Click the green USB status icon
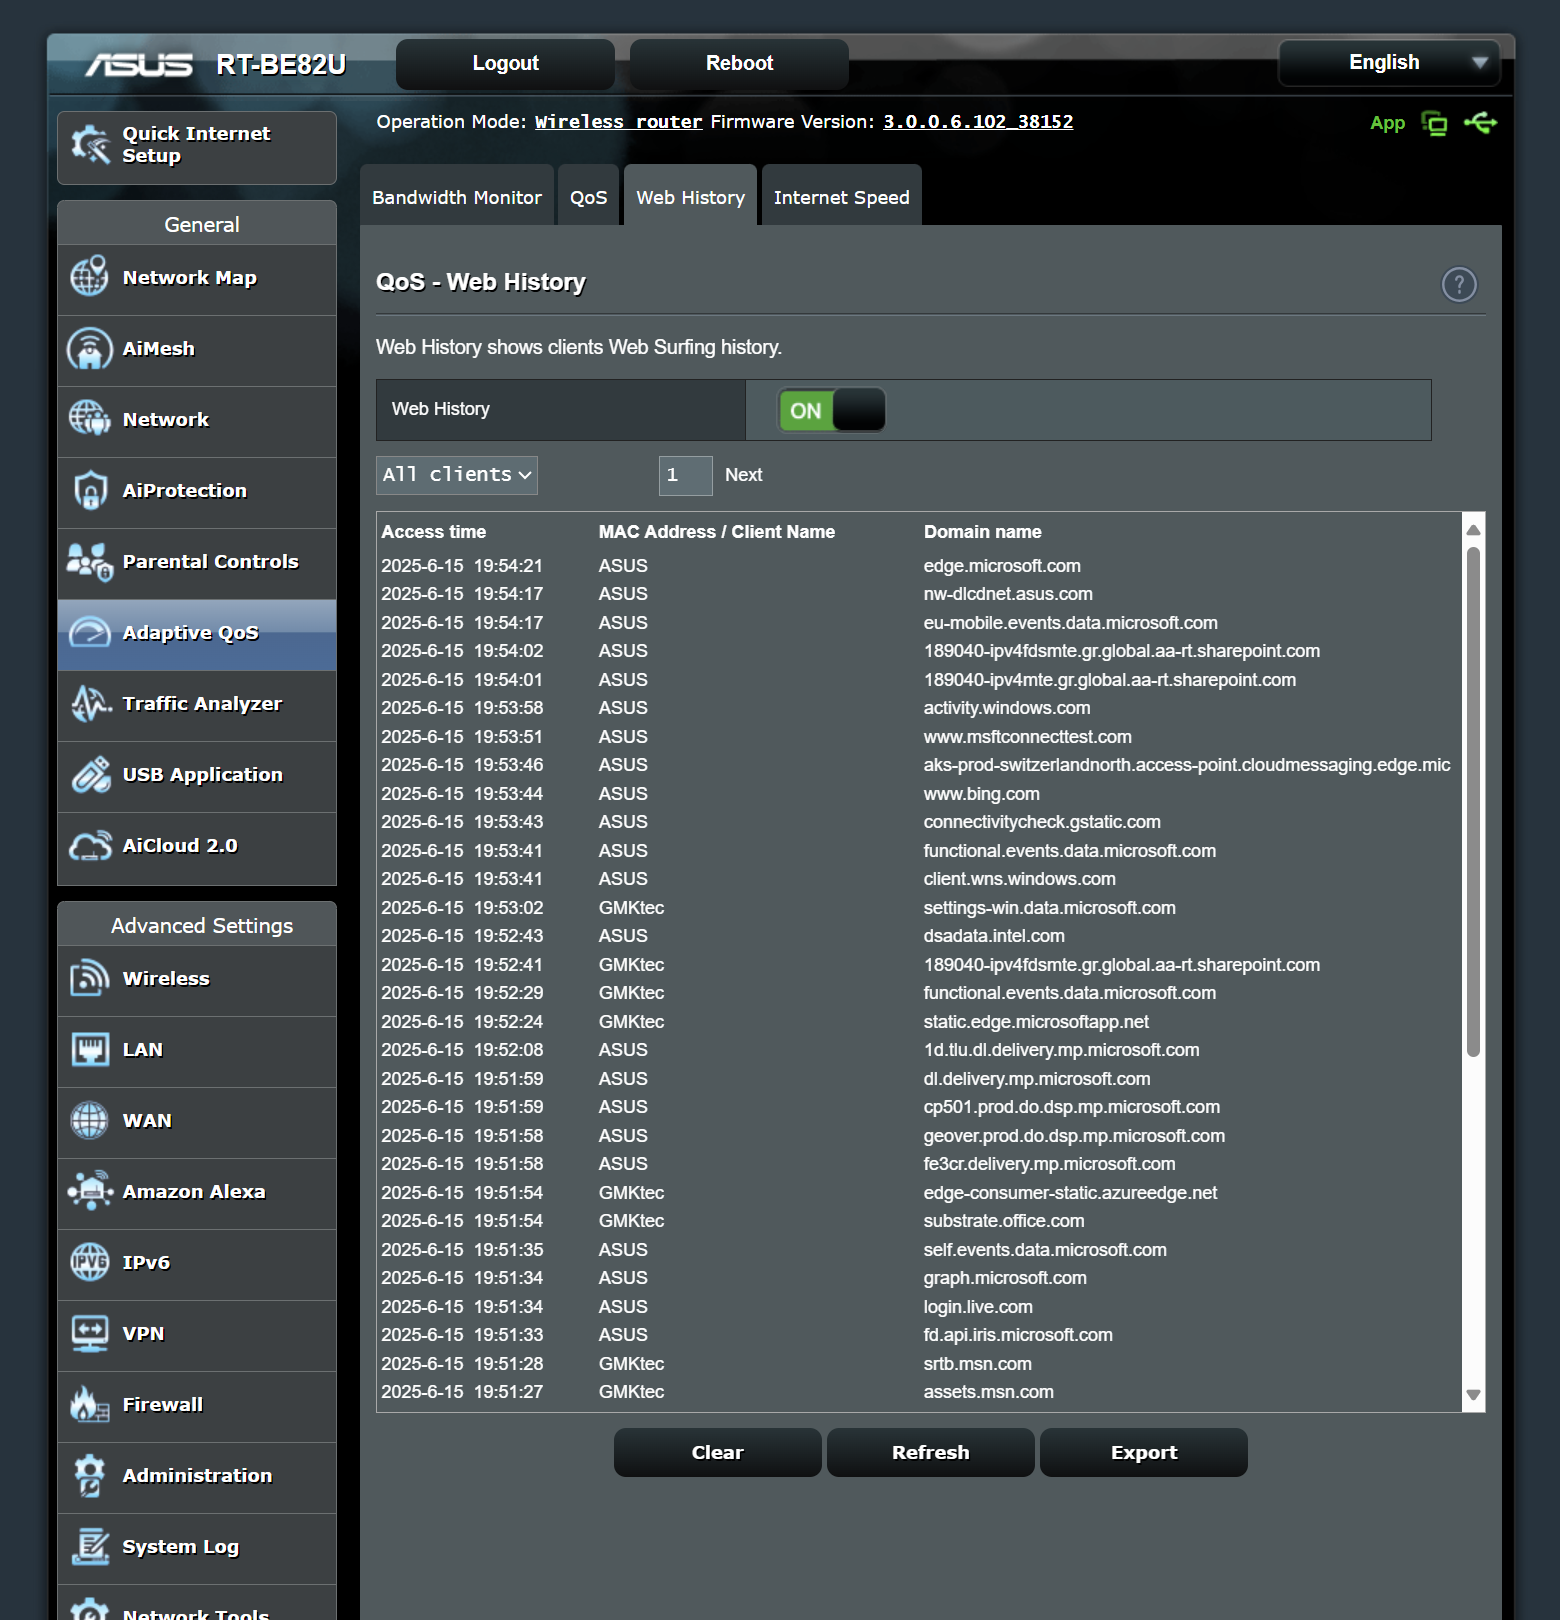 [x=1480, y=122]
